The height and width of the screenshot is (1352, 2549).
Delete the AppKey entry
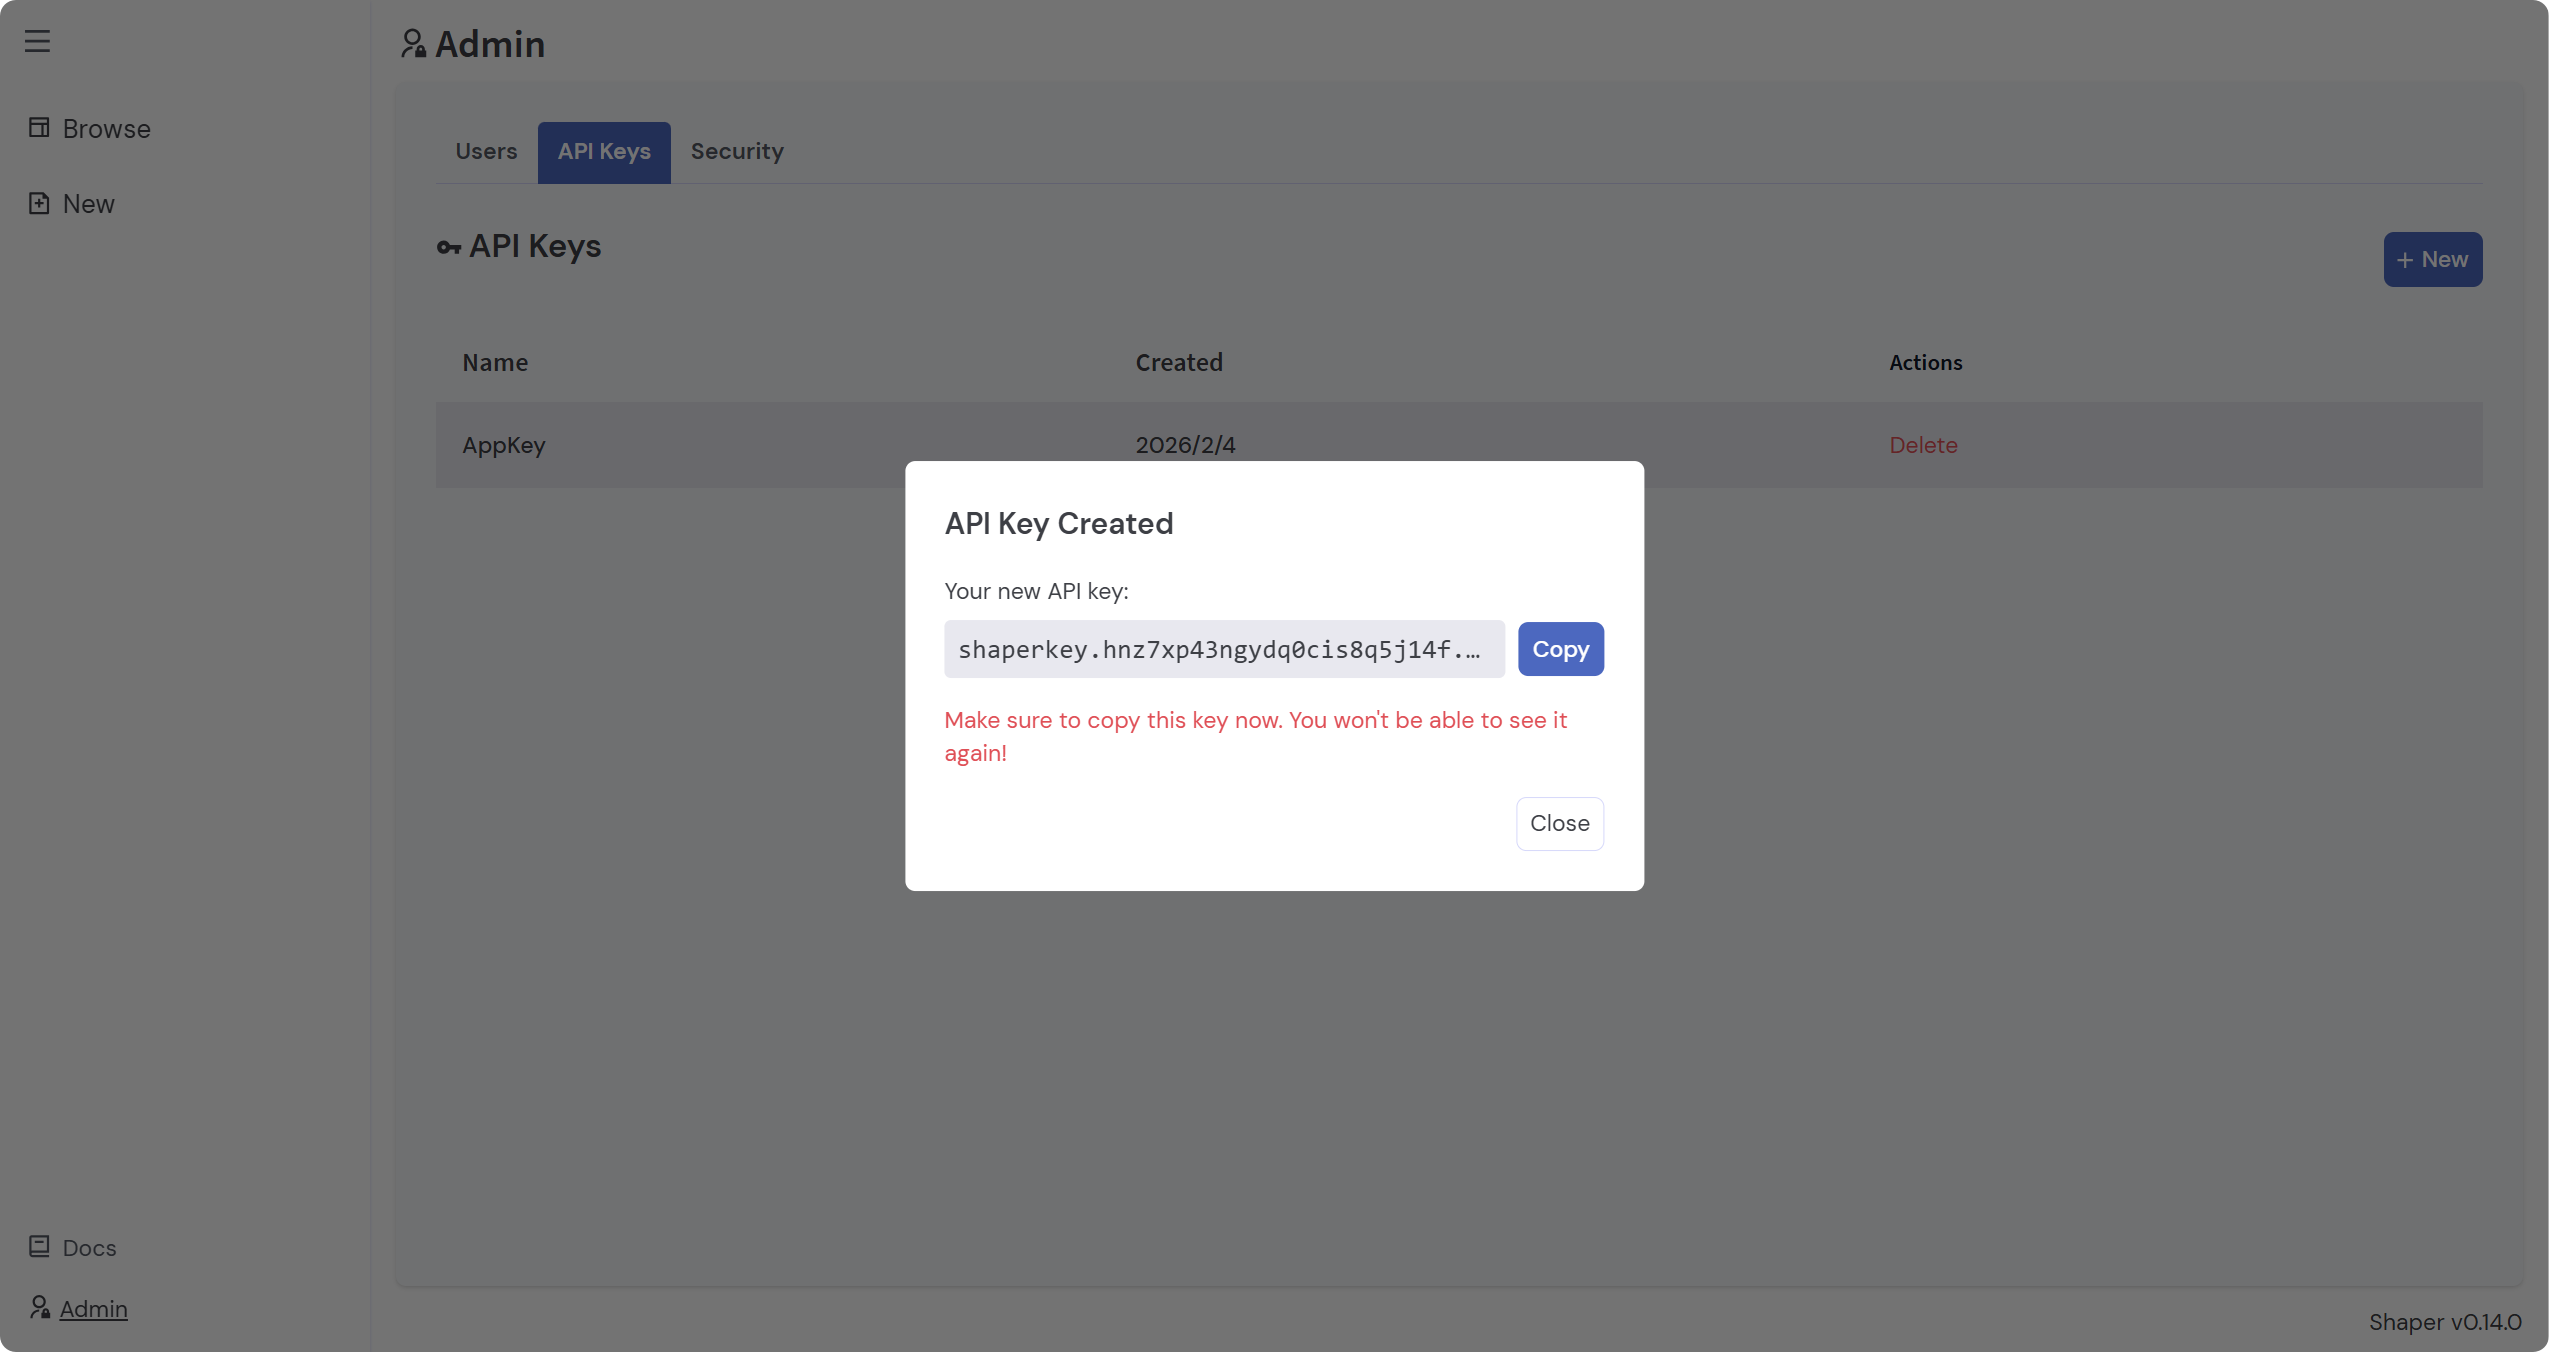[x=1922, y=445]
